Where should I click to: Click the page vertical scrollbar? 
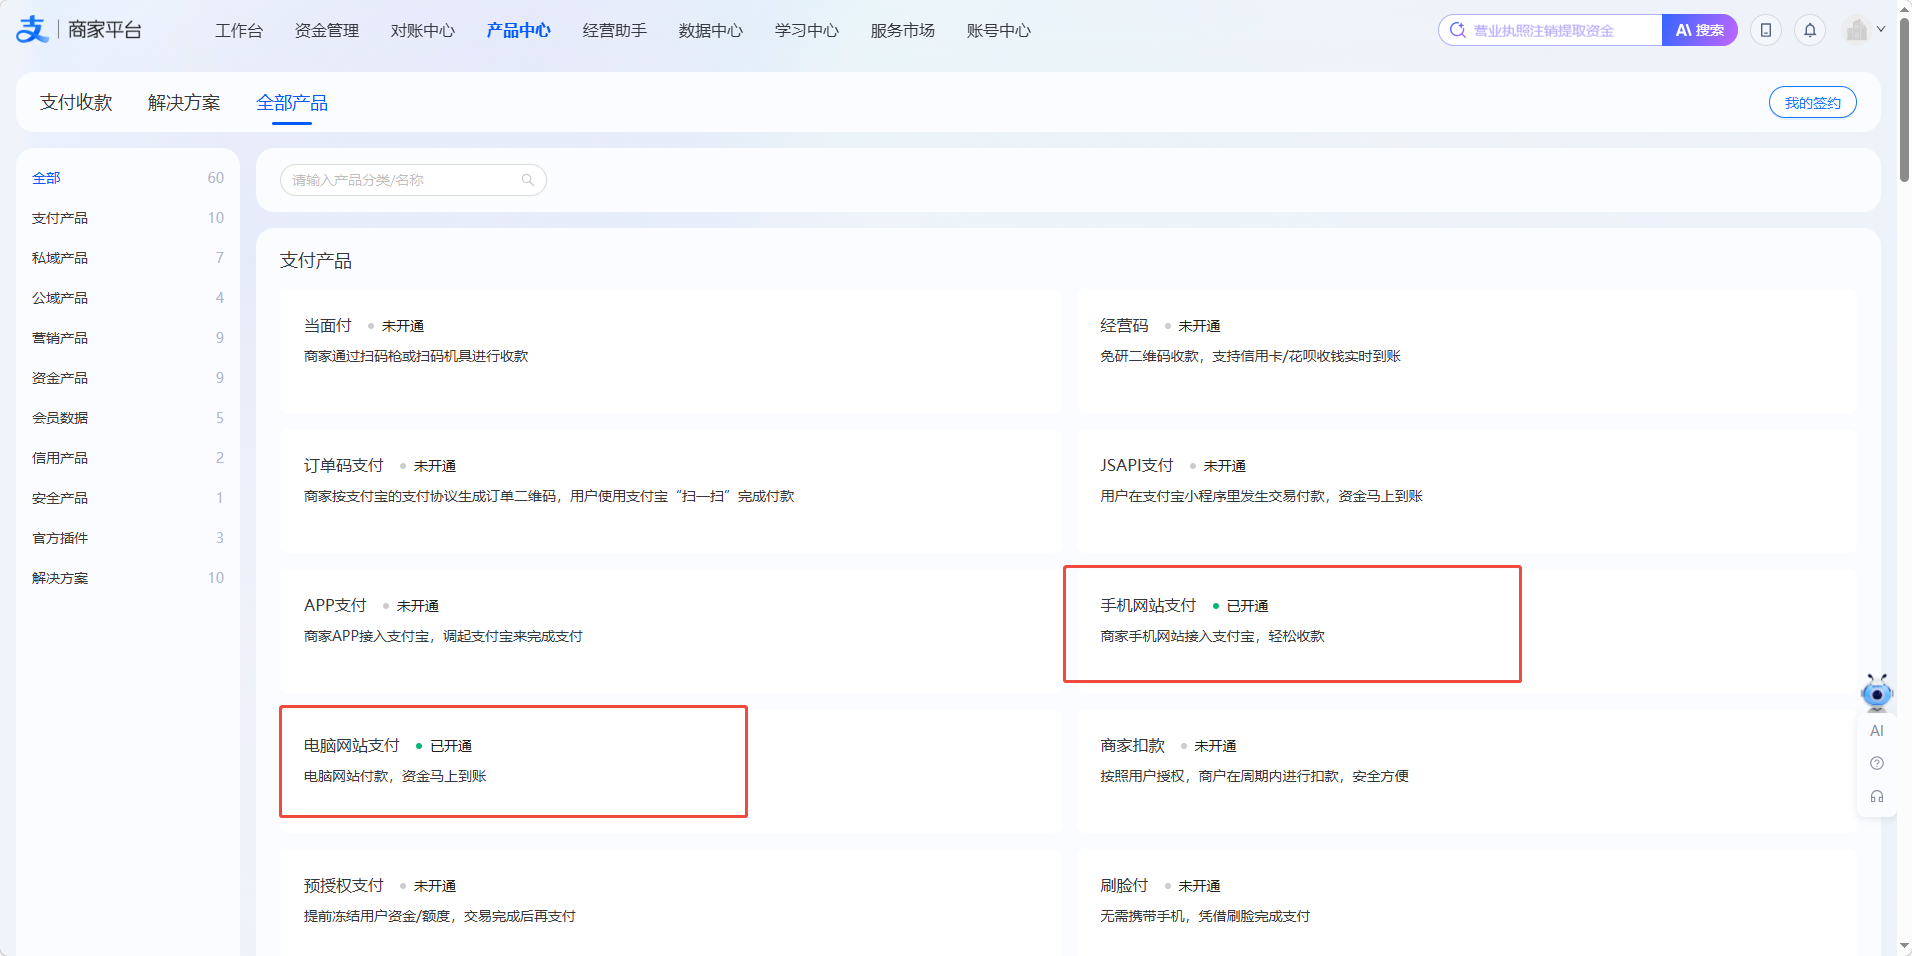coord(1904,100)
